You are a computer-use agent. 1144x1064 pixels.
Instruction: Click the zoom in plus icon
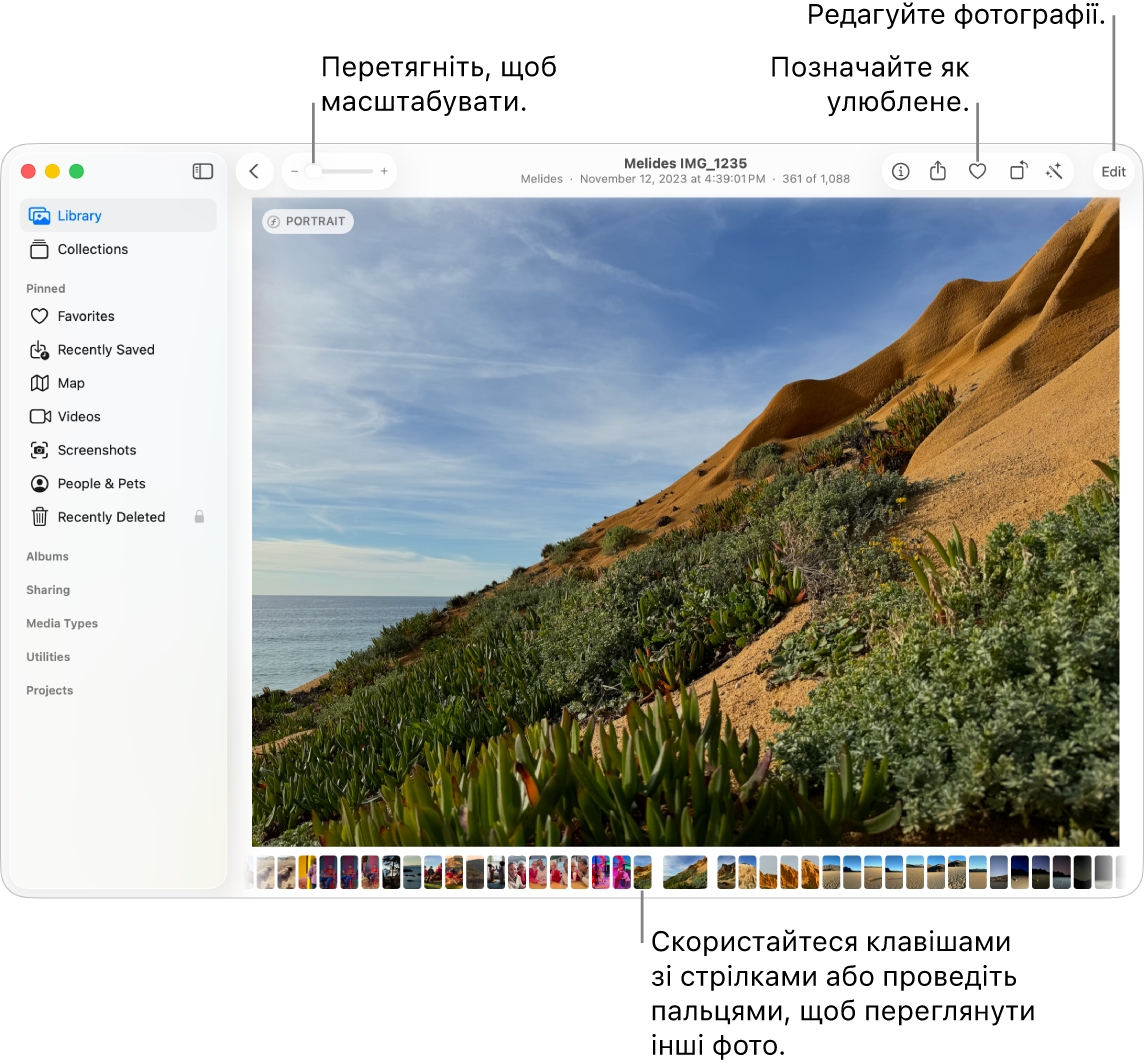click(384, 172)
